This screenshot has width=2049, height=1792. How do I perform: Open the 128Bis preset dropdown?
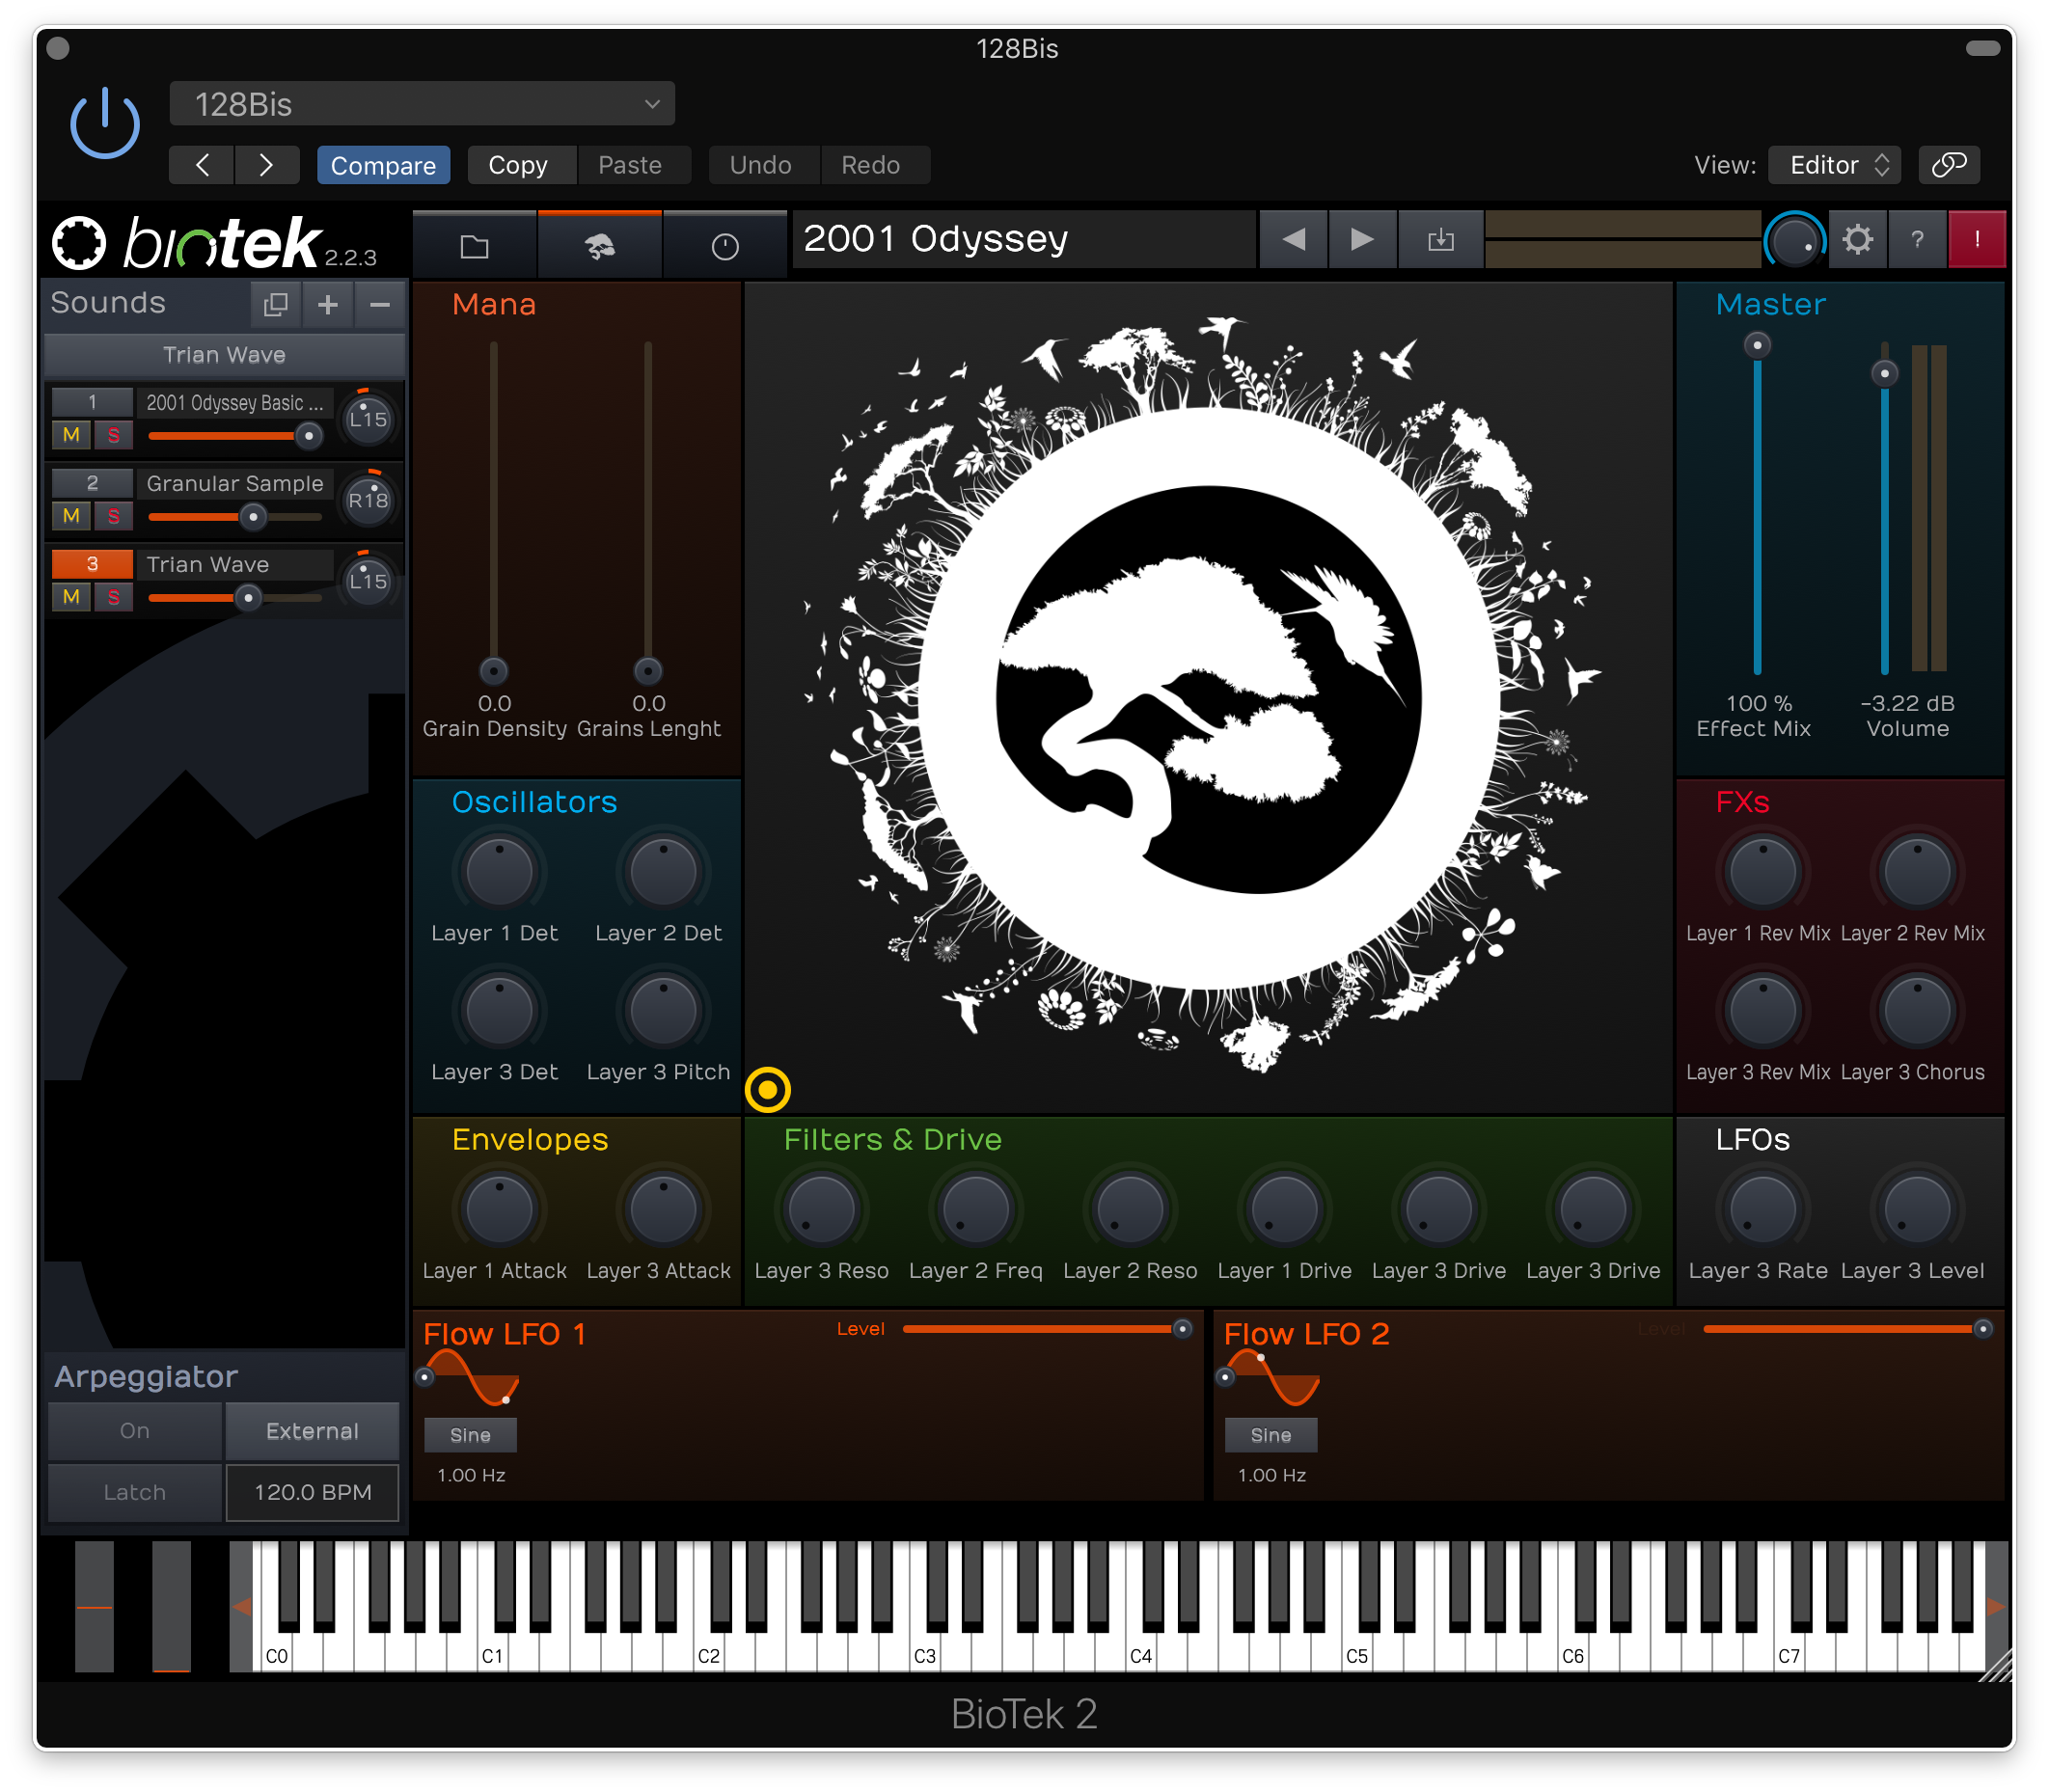coord(421,103)
